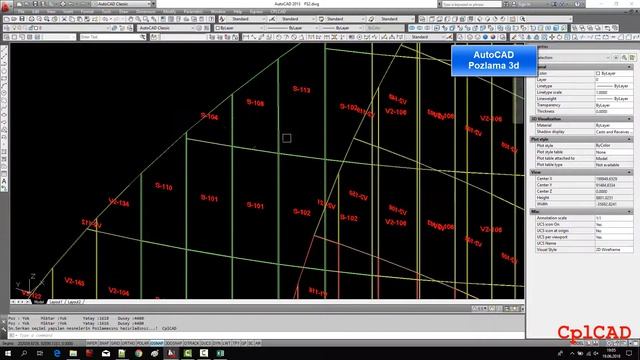This screenshot has height=360, width=640.
Task: Open Chrome from the Windows taskbar
Action: (x=138, y=353)
